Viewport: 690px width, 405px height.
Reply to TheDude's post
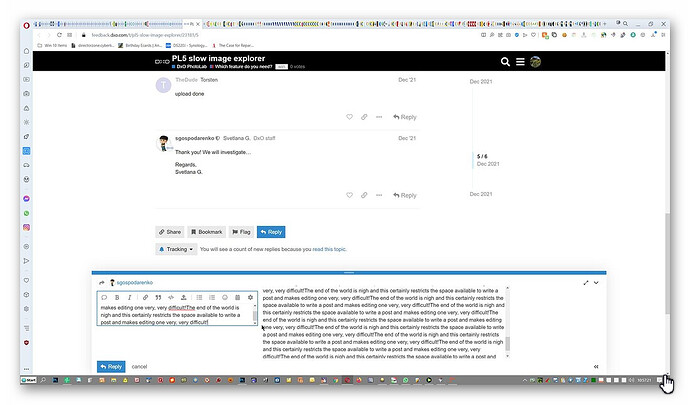click(405, 117)
